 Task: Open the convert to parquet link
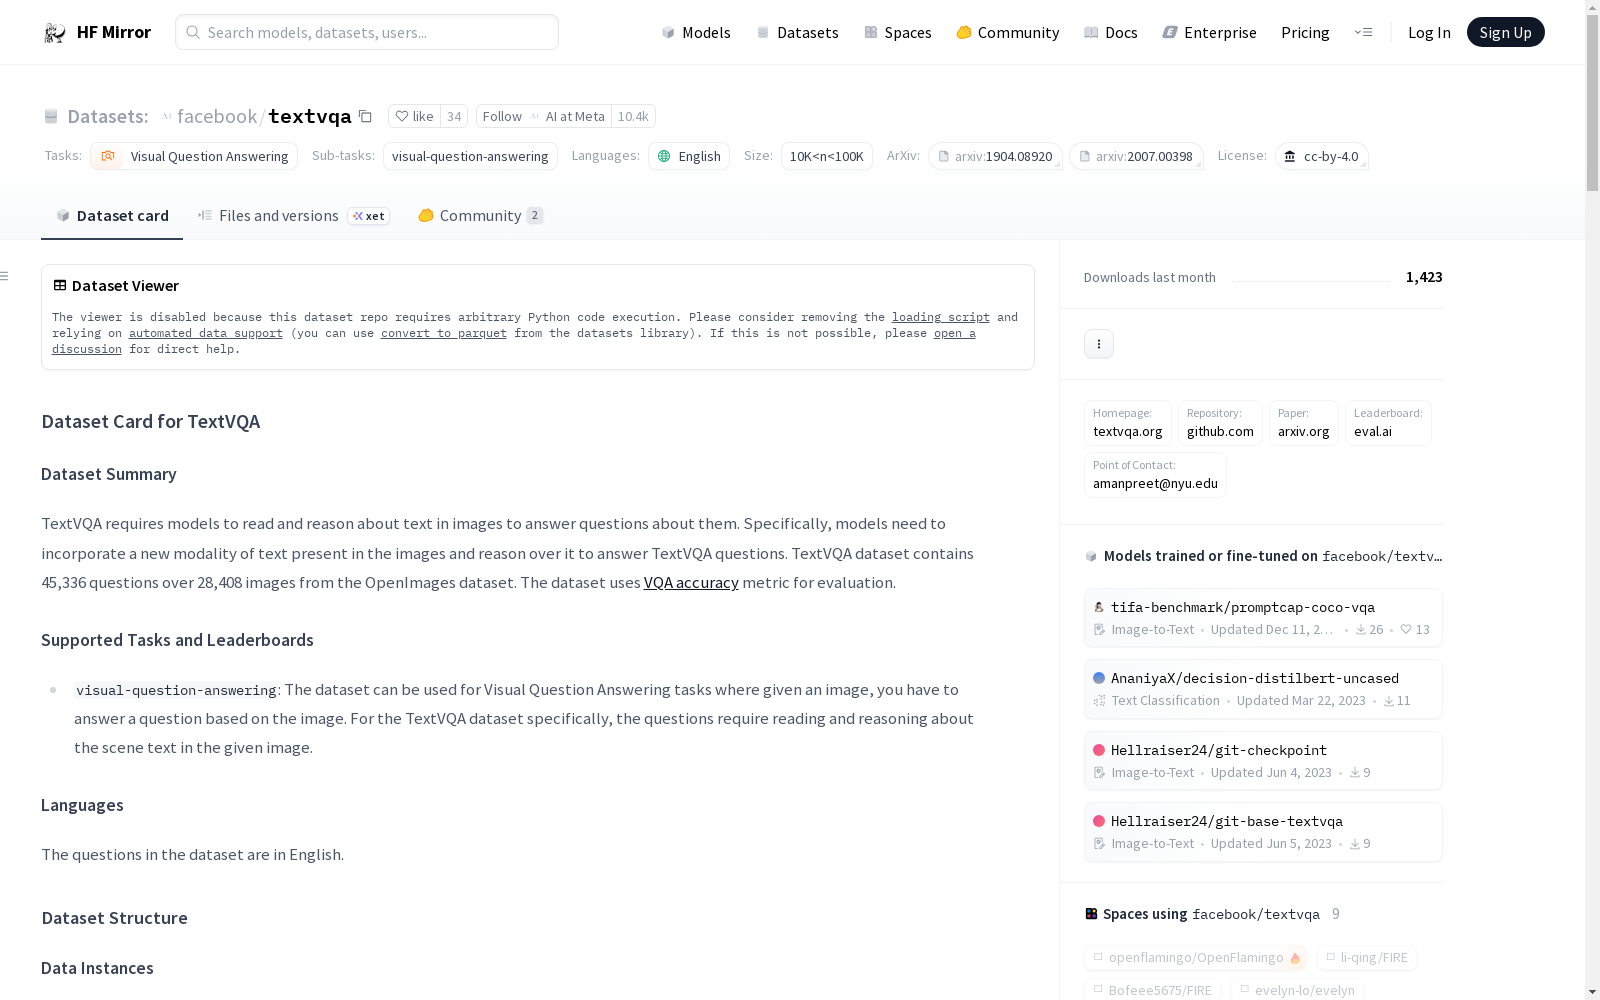point(444,333)
